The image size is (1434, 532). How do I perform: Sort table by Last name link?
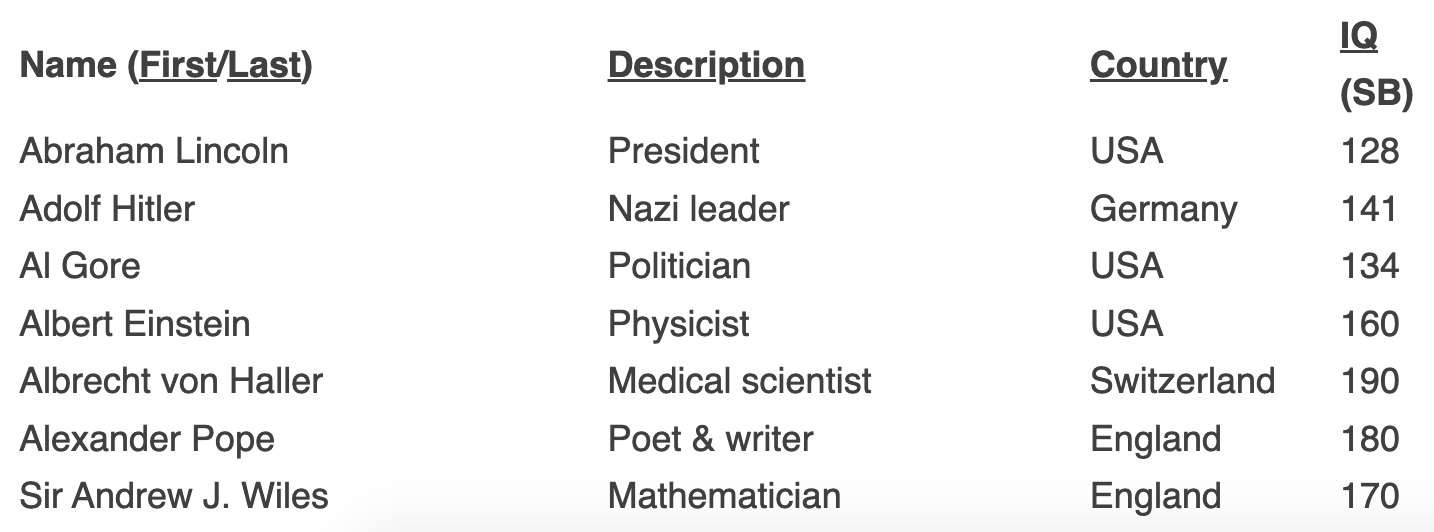(264, 65)
